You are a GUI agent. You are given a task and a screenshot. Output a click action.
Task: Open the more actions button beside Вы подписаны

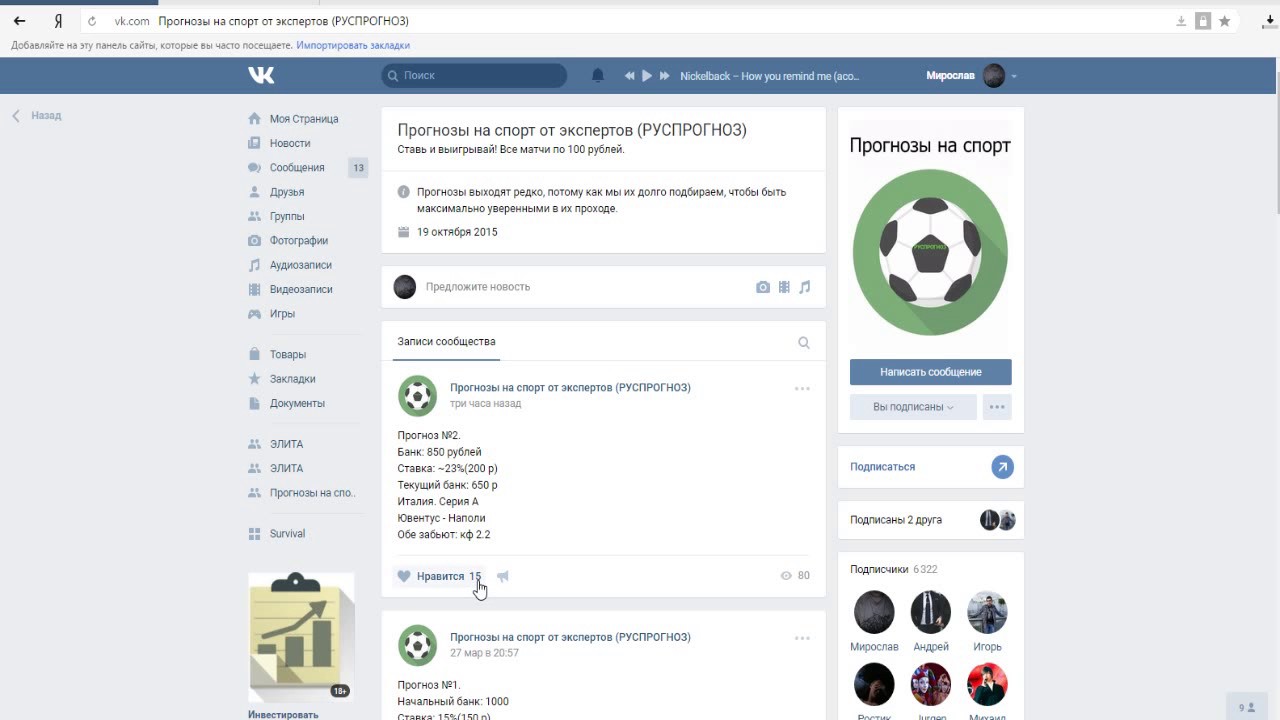point(997,407)
